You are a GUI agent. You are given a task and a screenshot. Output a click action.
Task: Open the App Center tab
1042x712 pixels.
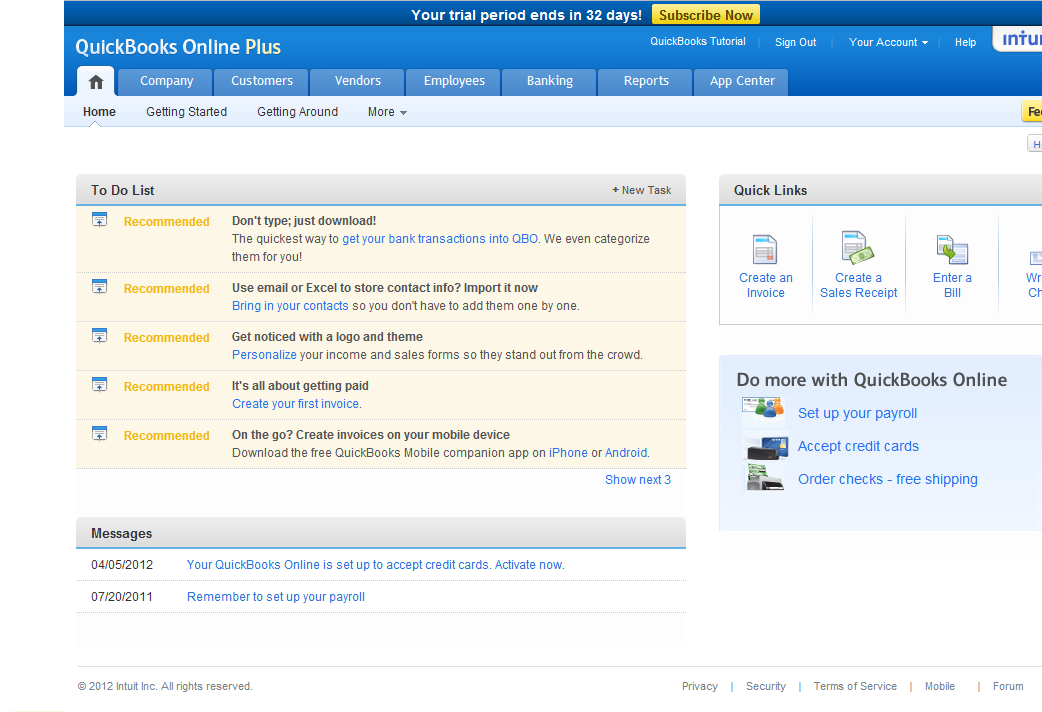click(742, 82)
